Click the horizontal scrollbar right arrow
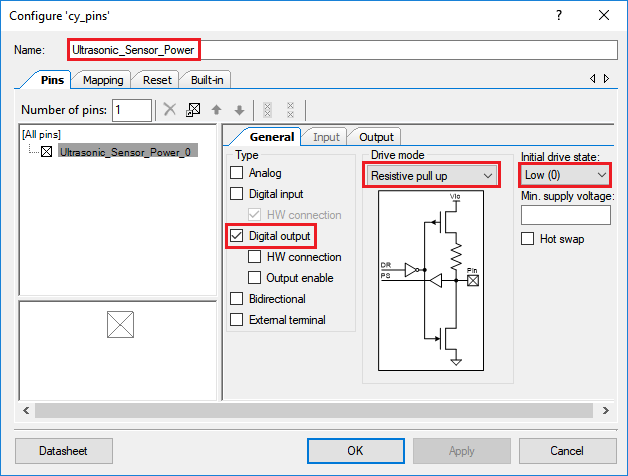The image size is (628, 476). tap(606, 411)
